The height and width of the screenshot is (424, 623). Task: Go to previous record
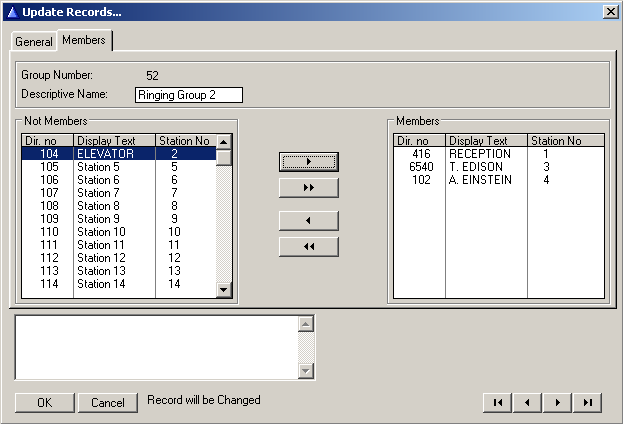[x=526, y=402]
